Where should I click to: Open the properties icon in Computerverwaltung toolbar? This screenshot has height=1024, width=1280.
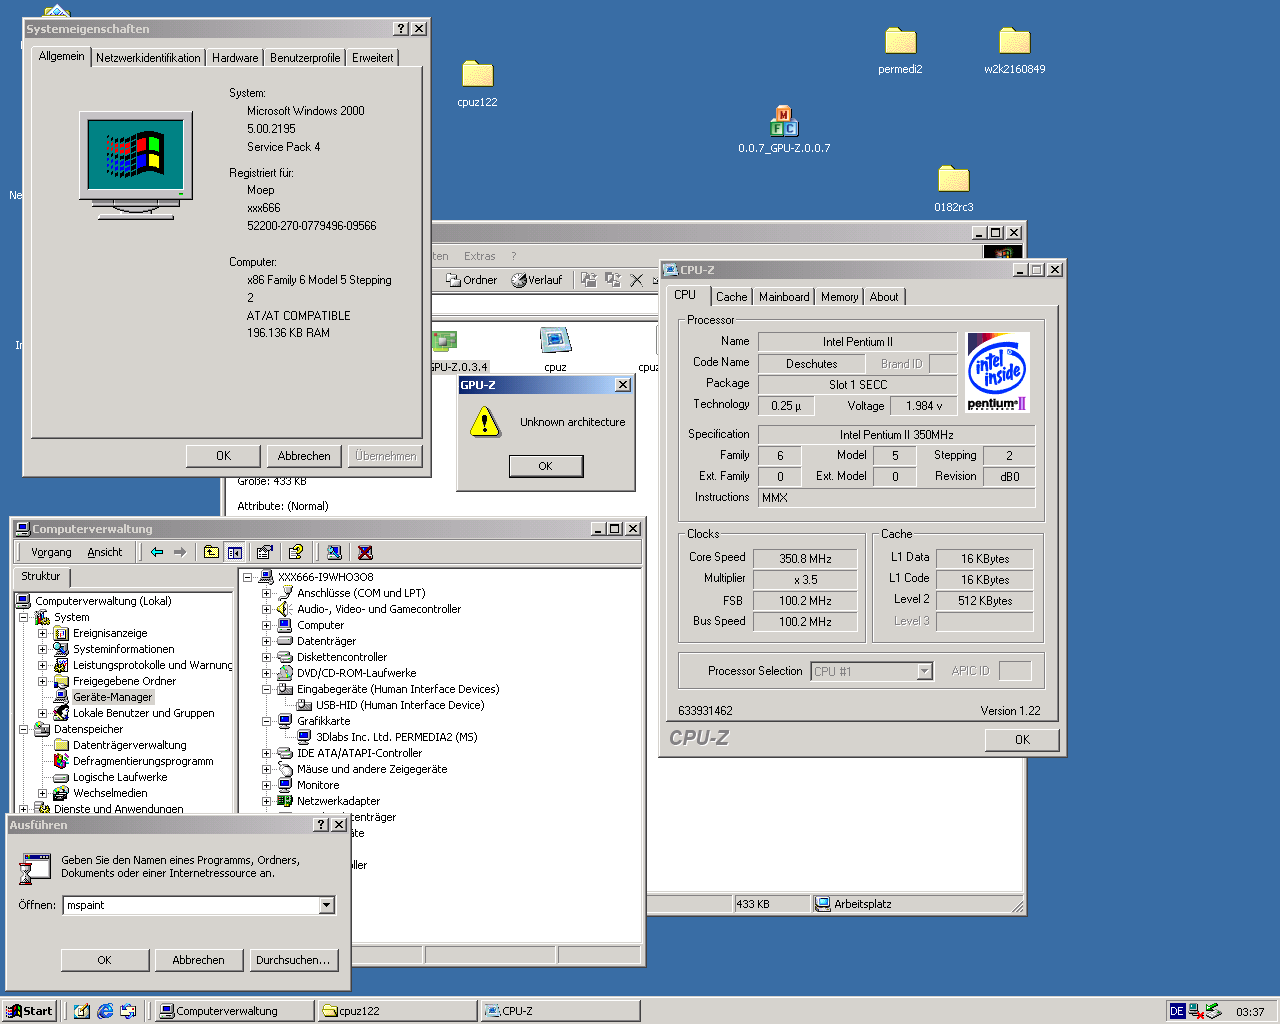(x=264, y=552)
